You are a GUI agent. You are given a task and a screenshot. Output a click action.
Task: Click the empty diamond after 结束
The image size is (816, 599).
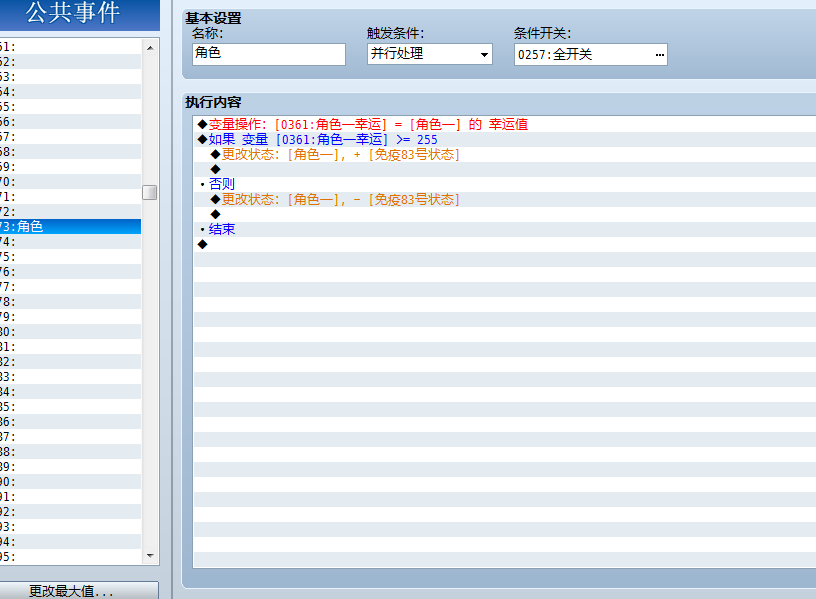(202, 244)
